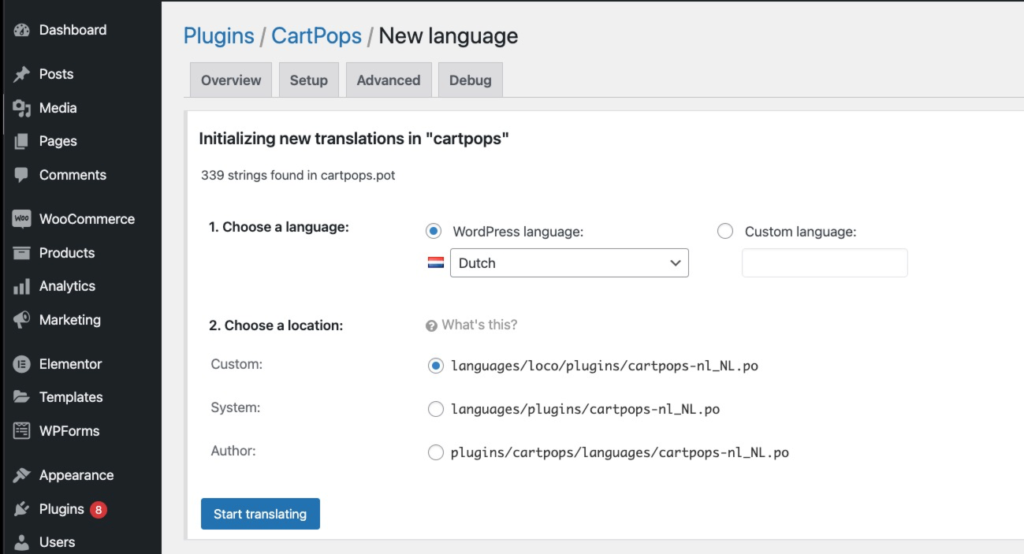Click the WordPress language label
Image resolution: width=1024 pixels, height=554 pixels.
click(x=518, y=232)
